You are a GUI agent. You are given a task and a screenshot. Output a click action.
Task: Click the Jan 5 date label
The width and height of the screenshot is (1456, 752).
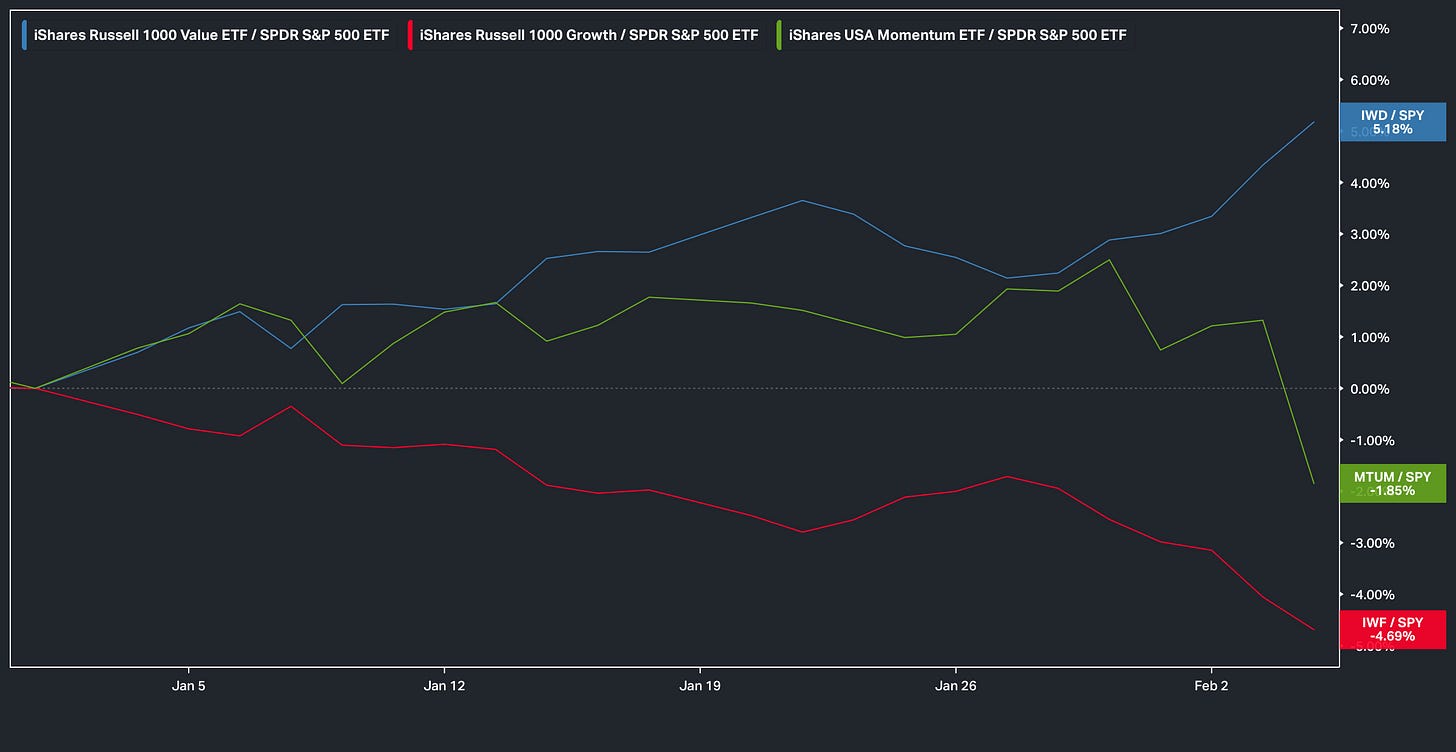188,686
